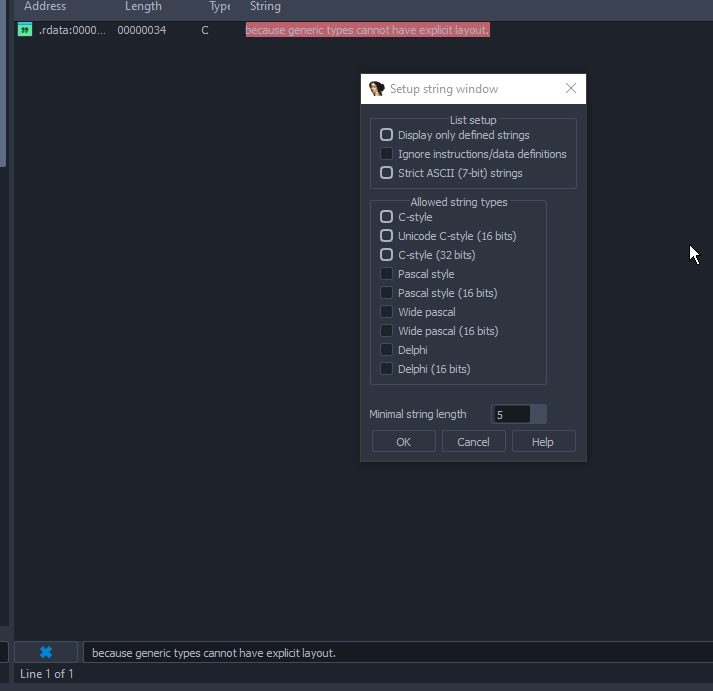Check the plain Wide pascal option
The height and width of the screenshot is (691, 713).
pyautogui.click(x=387, y=312)
